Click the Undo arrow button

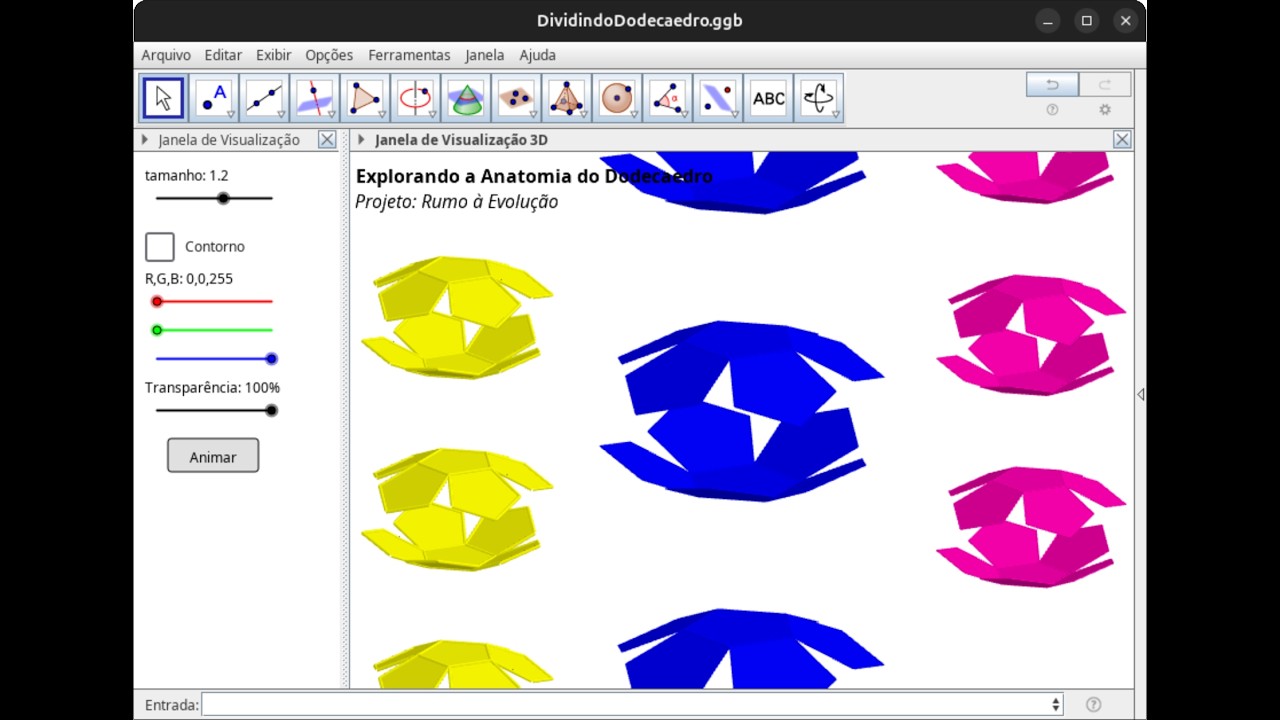coord(1052,85)
